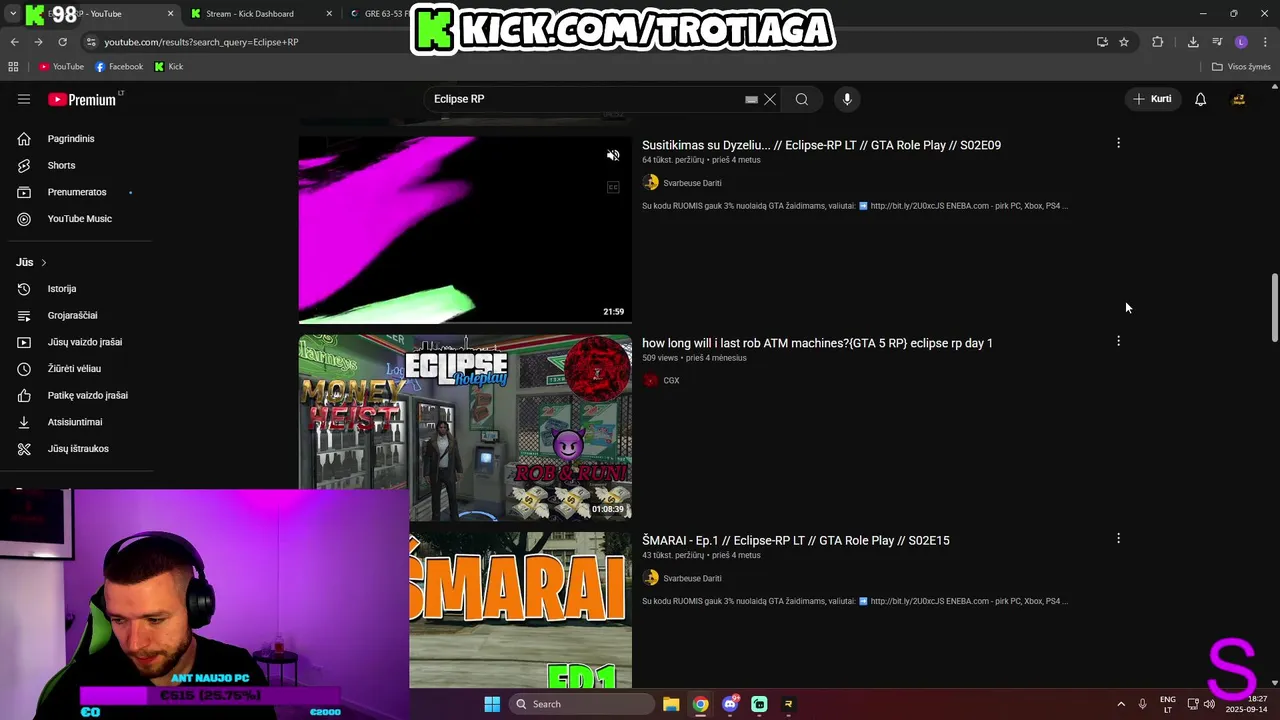The image size is (1280, 720).
Task: Open Visos žymės all bookmarks folder
Action: [x=1241, y=67]
